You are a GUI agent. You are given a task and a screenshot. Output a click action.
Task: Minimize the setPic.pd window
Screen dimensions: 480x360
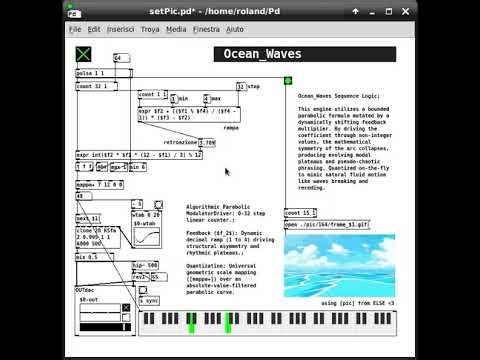[x=372, y=12]
